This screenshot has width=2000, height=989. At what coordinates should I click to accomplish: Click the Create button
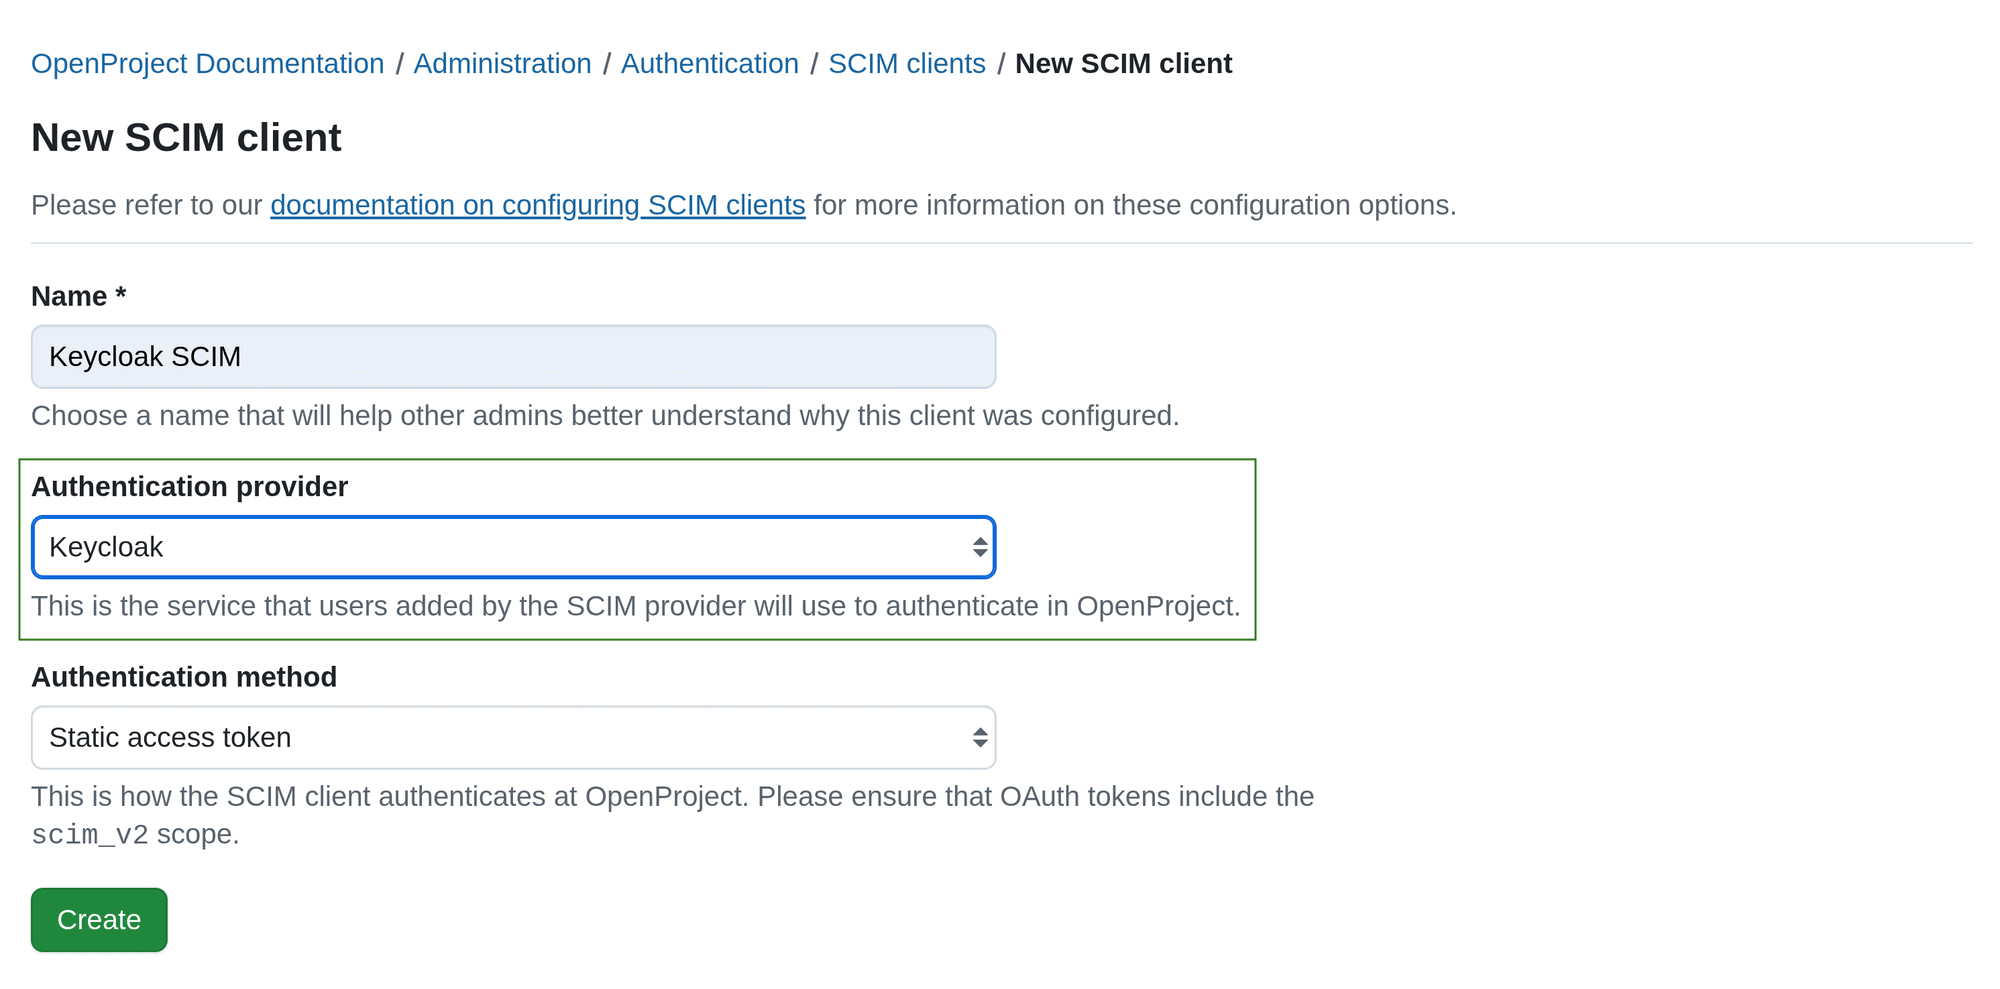coord(98,919)
